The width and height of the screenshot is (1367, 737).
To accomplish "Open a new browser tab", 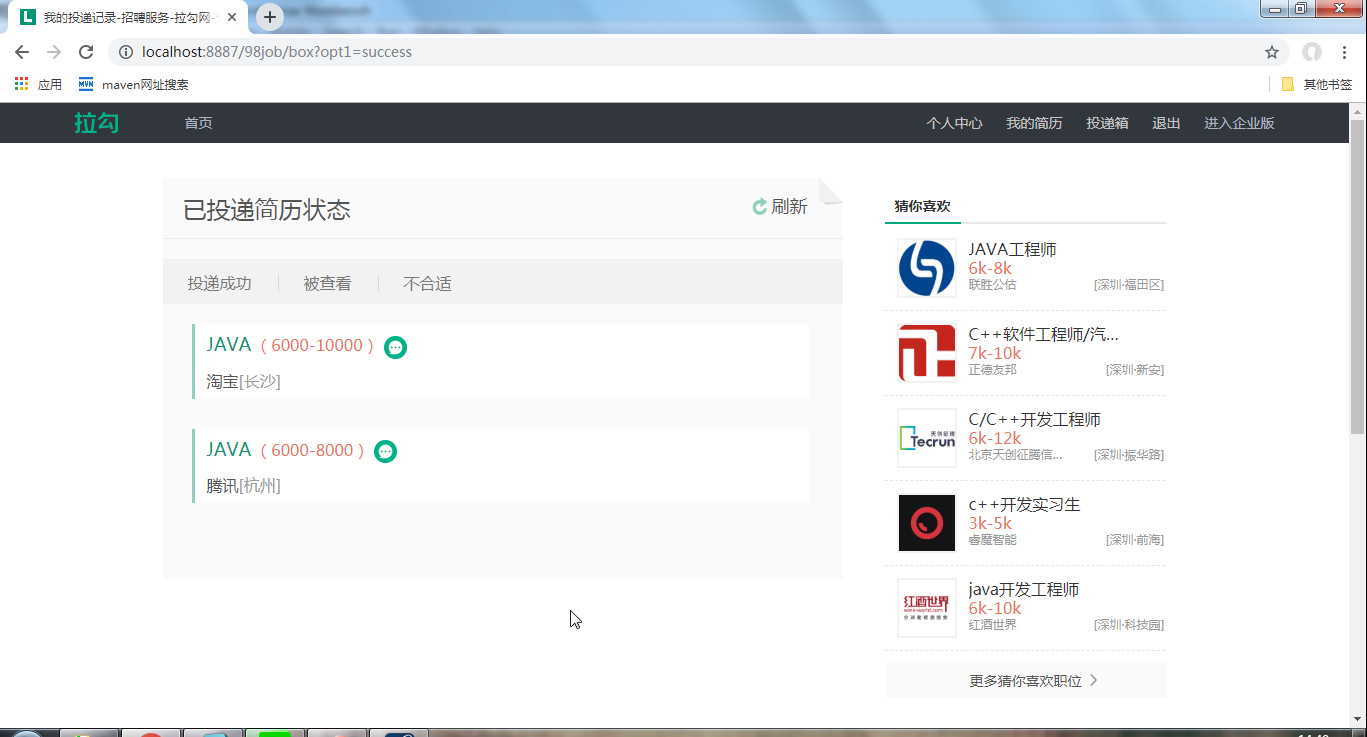I will (270, 17).
